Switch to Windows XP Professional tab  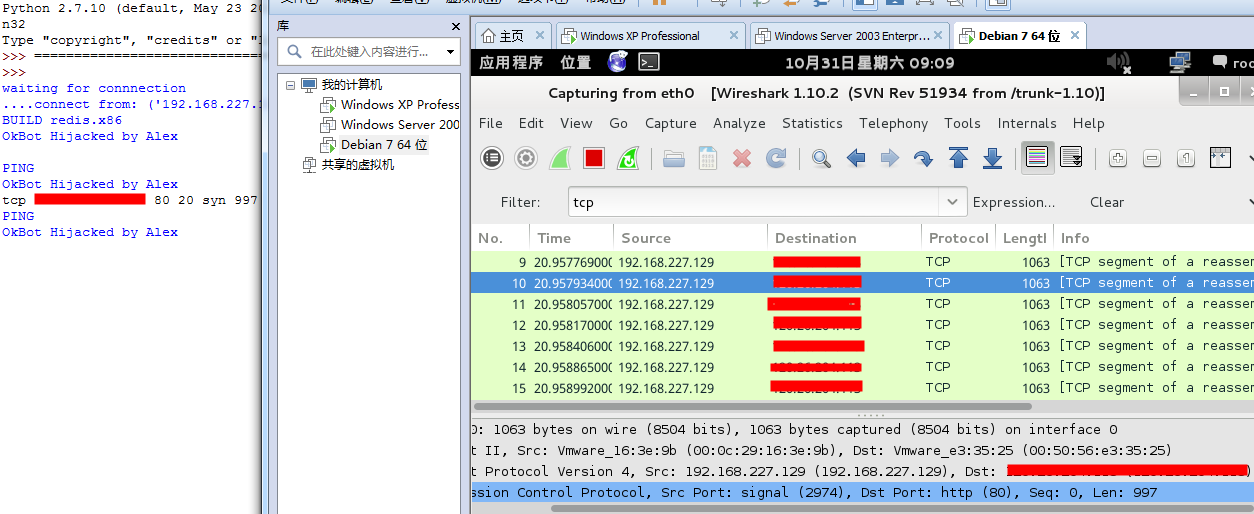[x=650, y=36]
